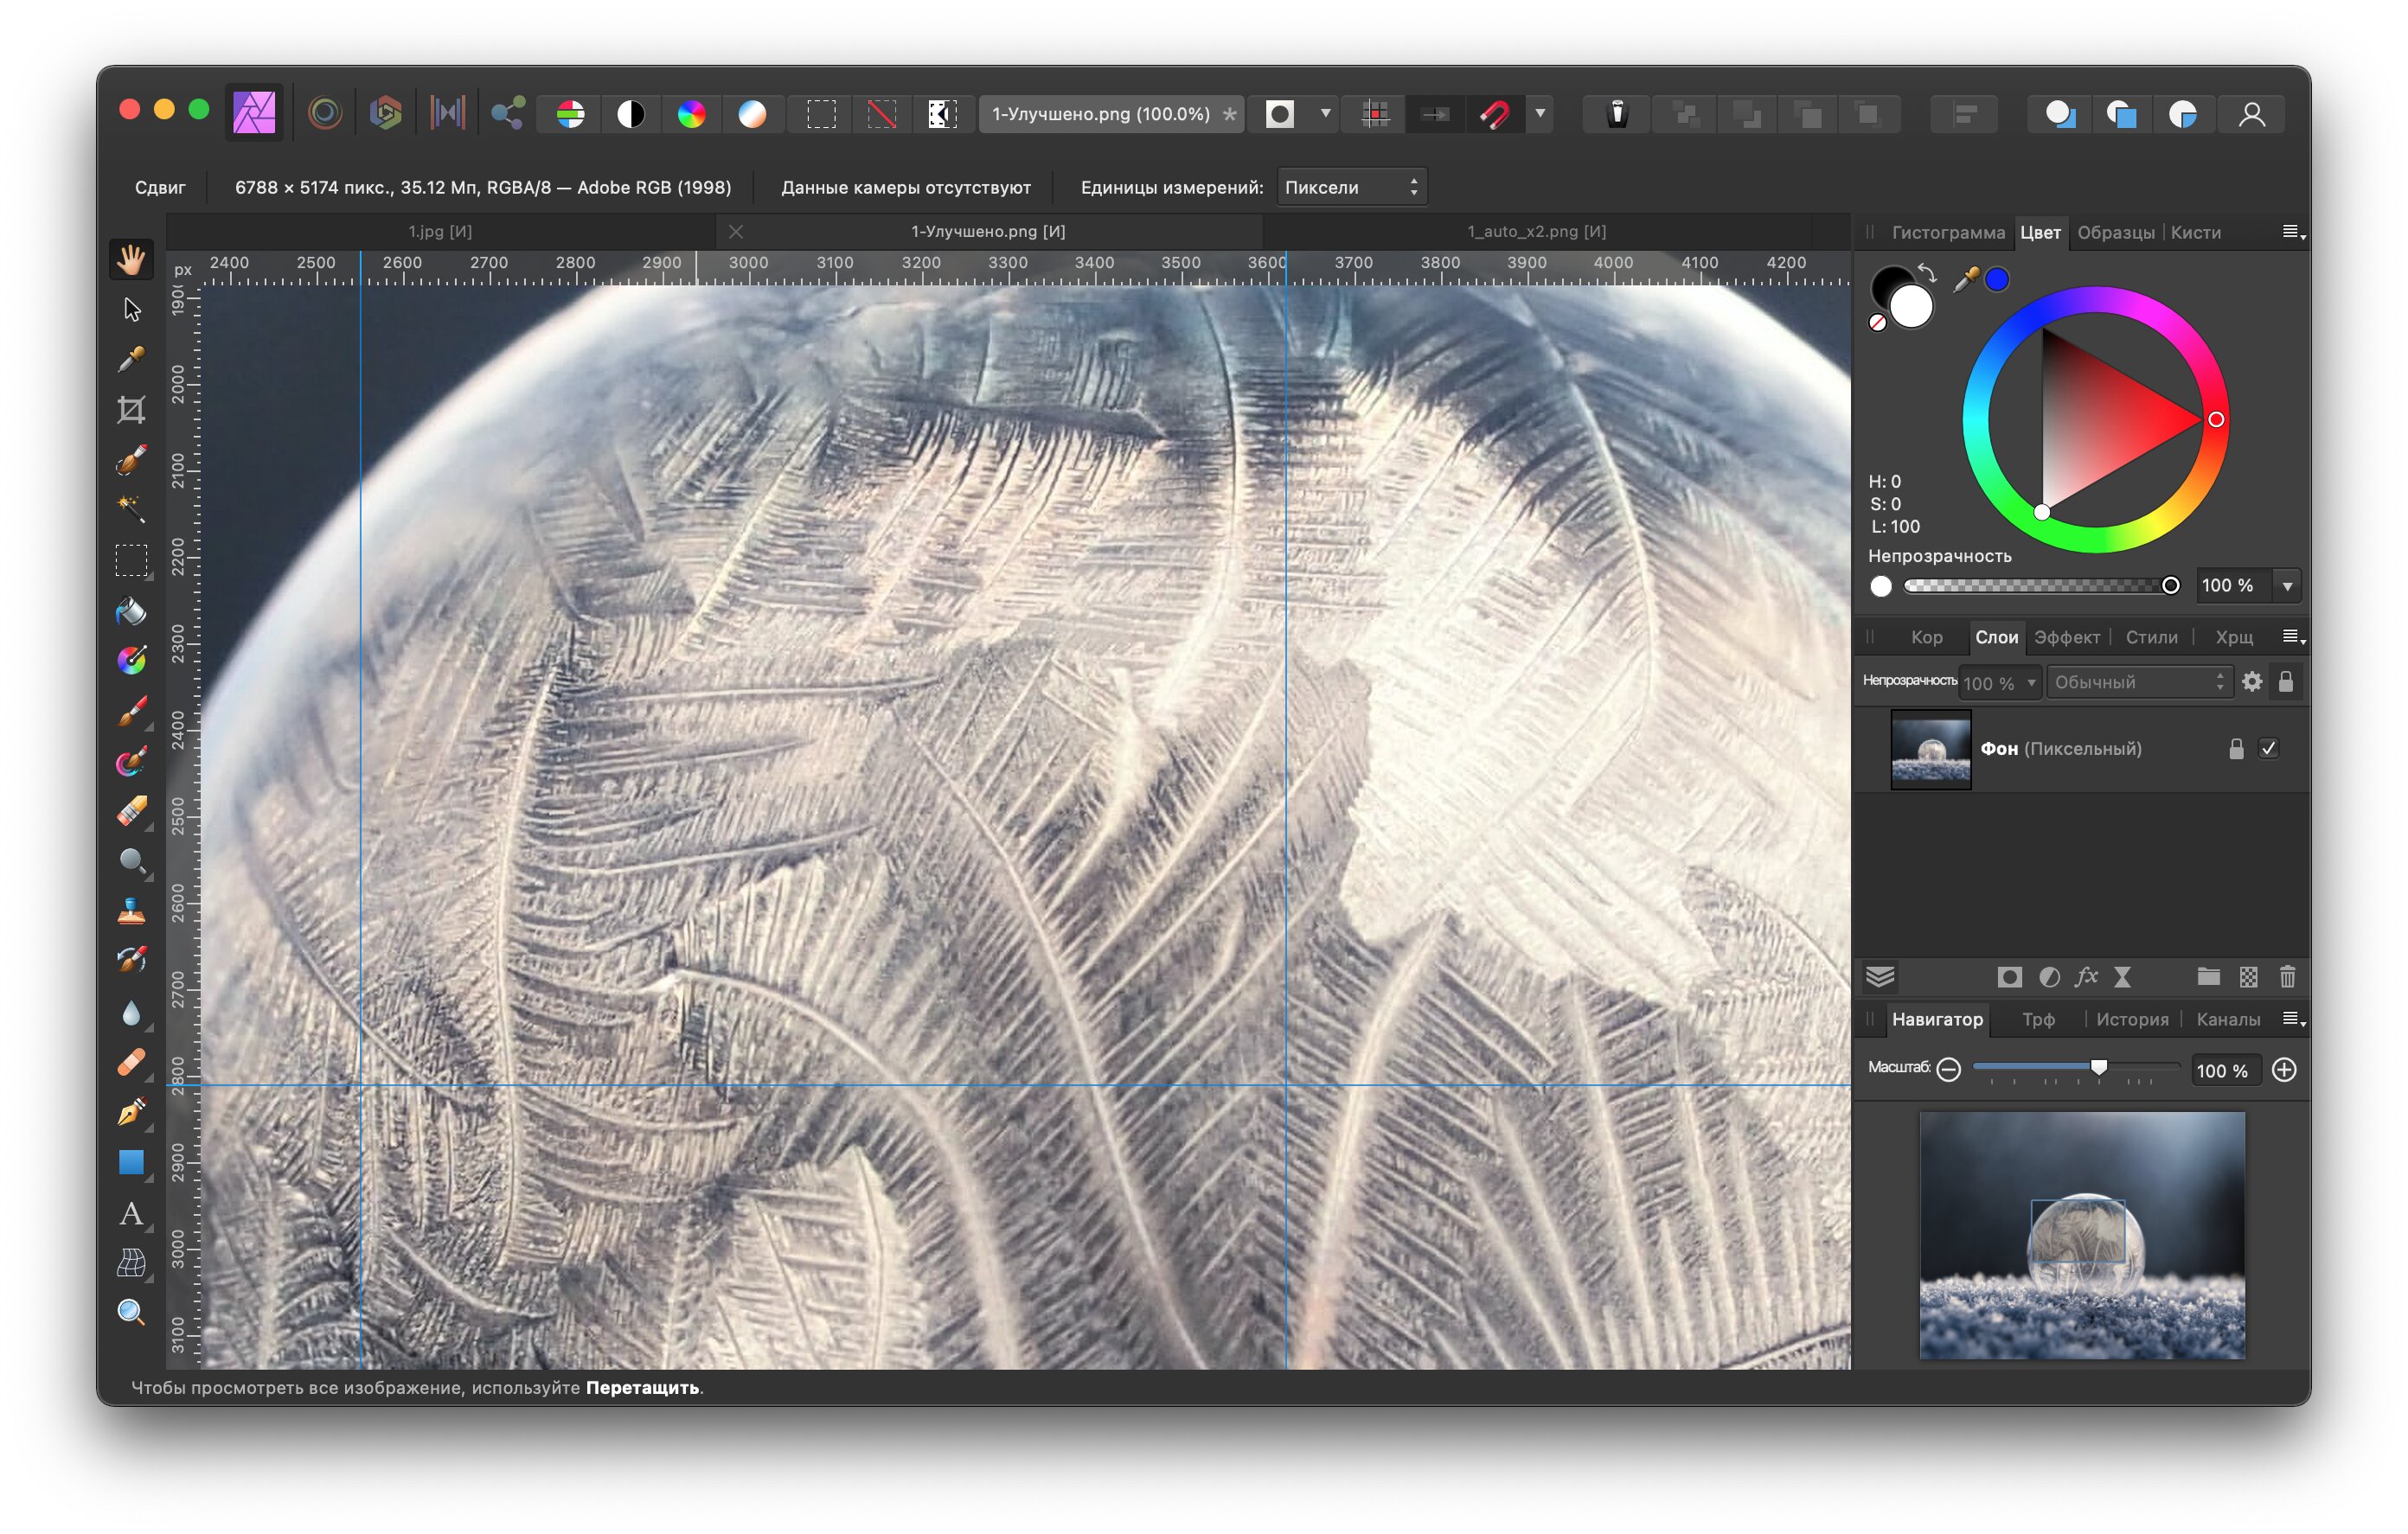Select the Crop tool
The height and width of the screenshot is (1534, 2408).
click(x=131, y=410)
